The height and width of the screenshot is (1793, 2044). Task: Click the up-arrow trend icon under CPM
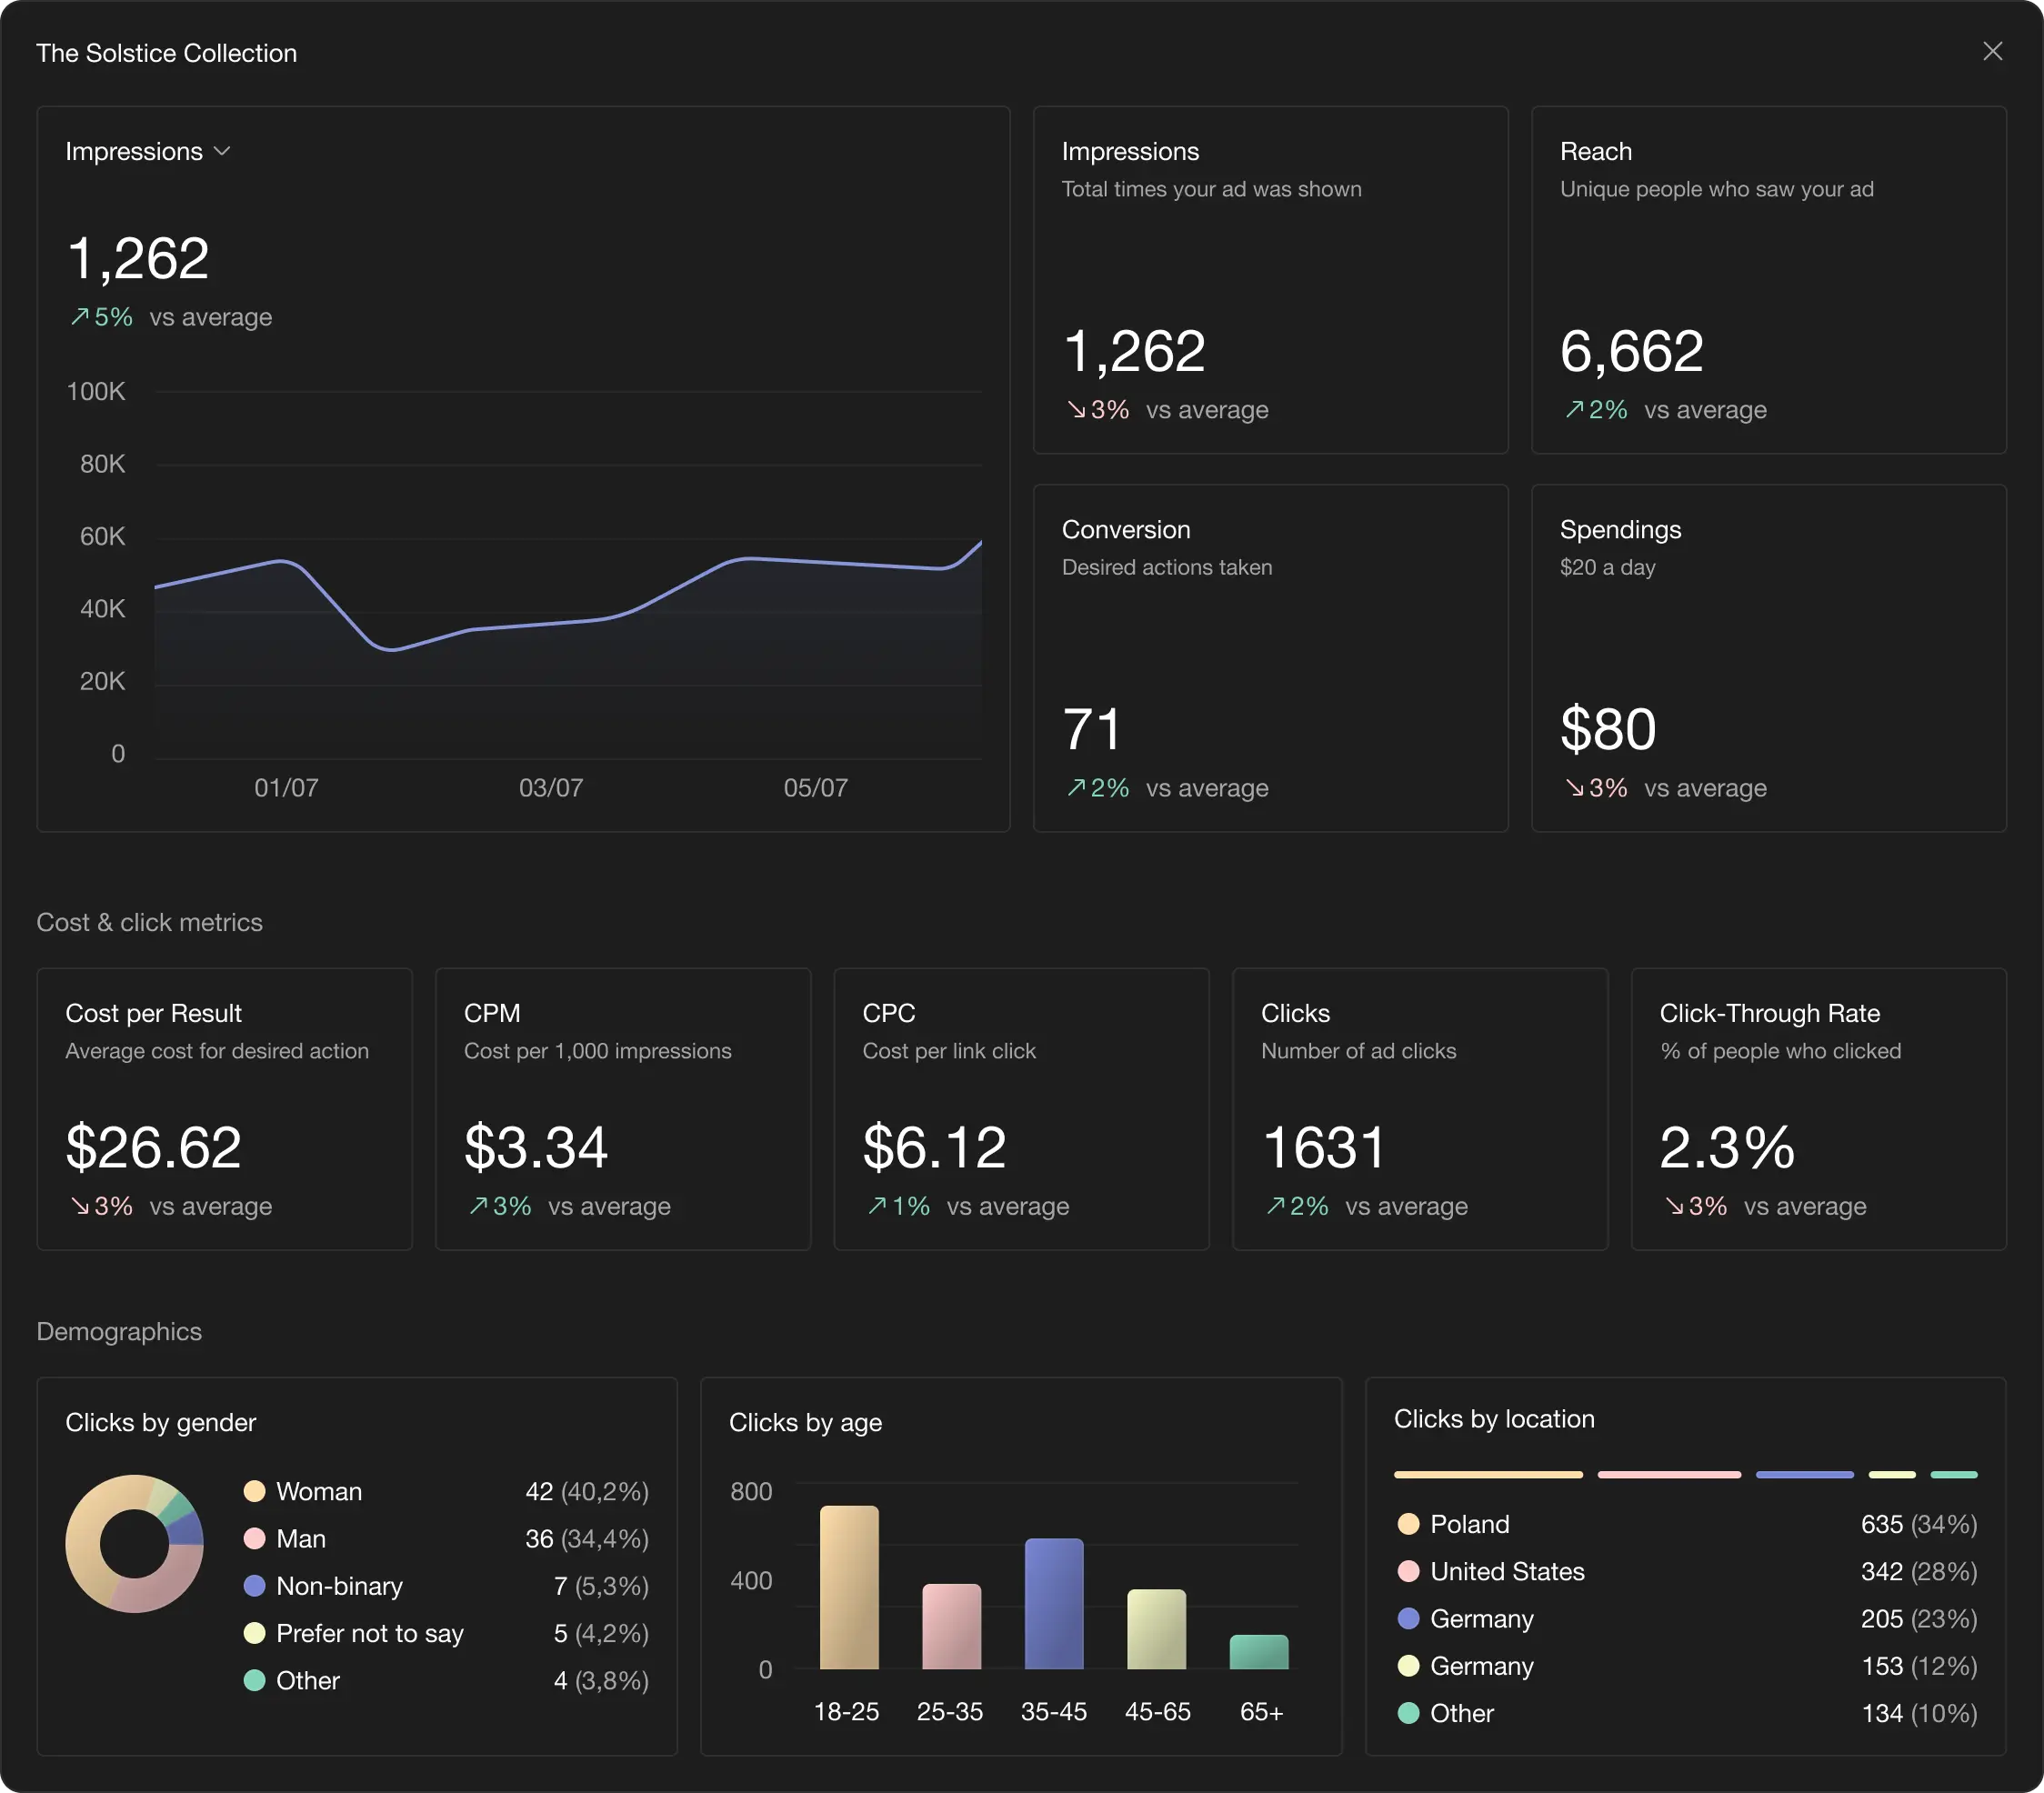point(478,1206)
